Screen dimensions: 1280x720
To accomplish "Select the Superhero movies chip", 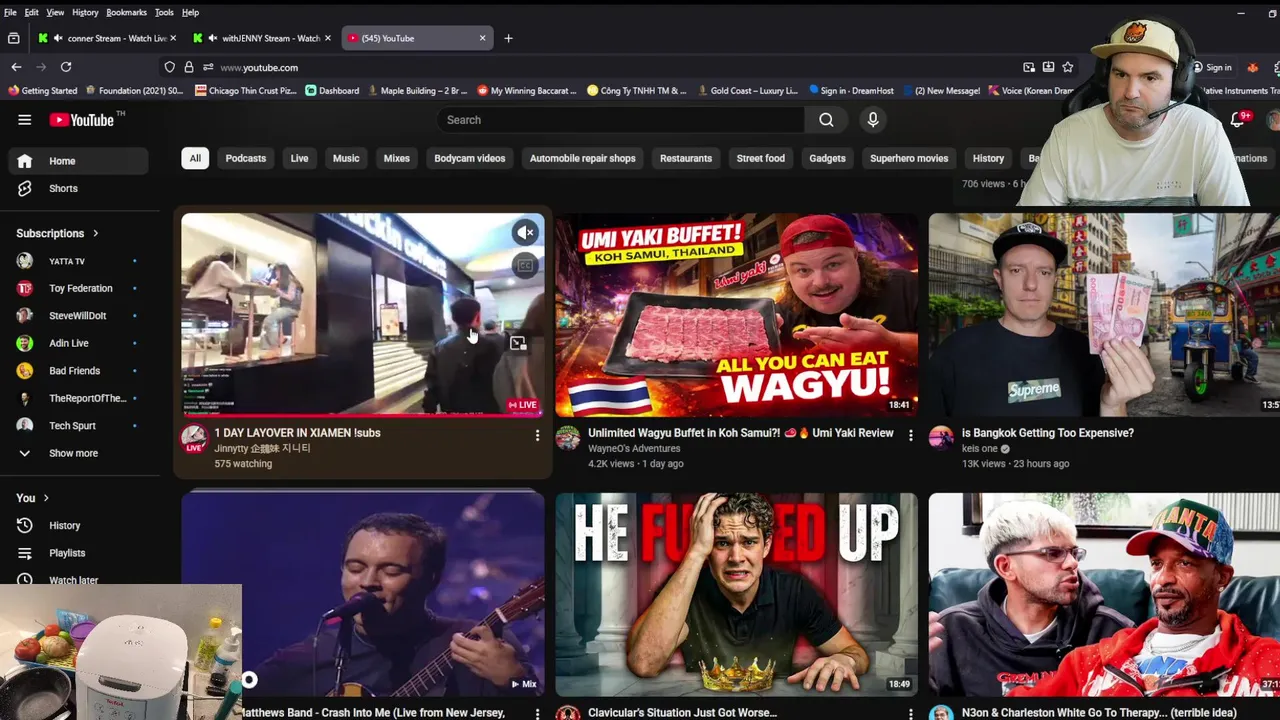I will [909, 158].
